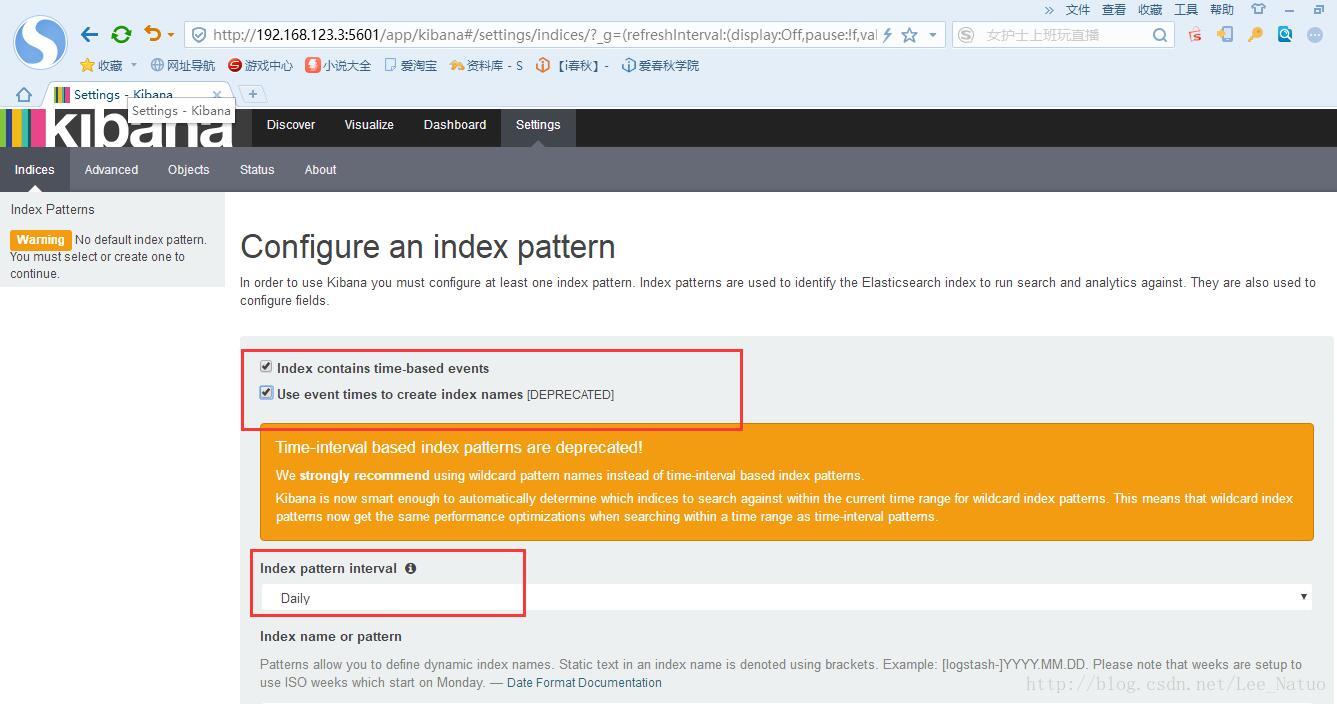Click the Index name or pattern label

pos(331,636)
